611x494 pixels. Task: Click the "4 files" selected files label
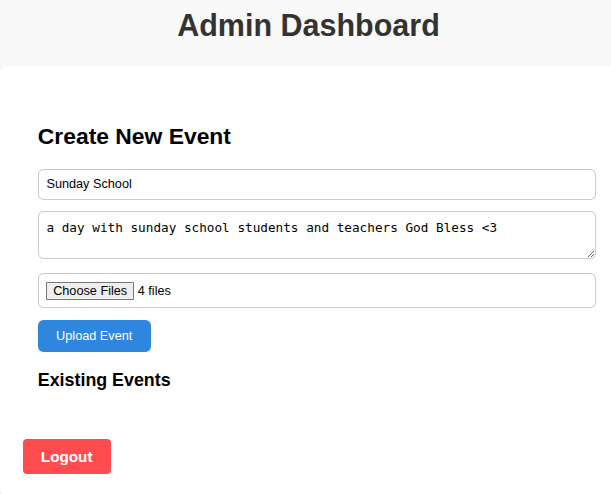pyautogui.click(x=154, y=291)
